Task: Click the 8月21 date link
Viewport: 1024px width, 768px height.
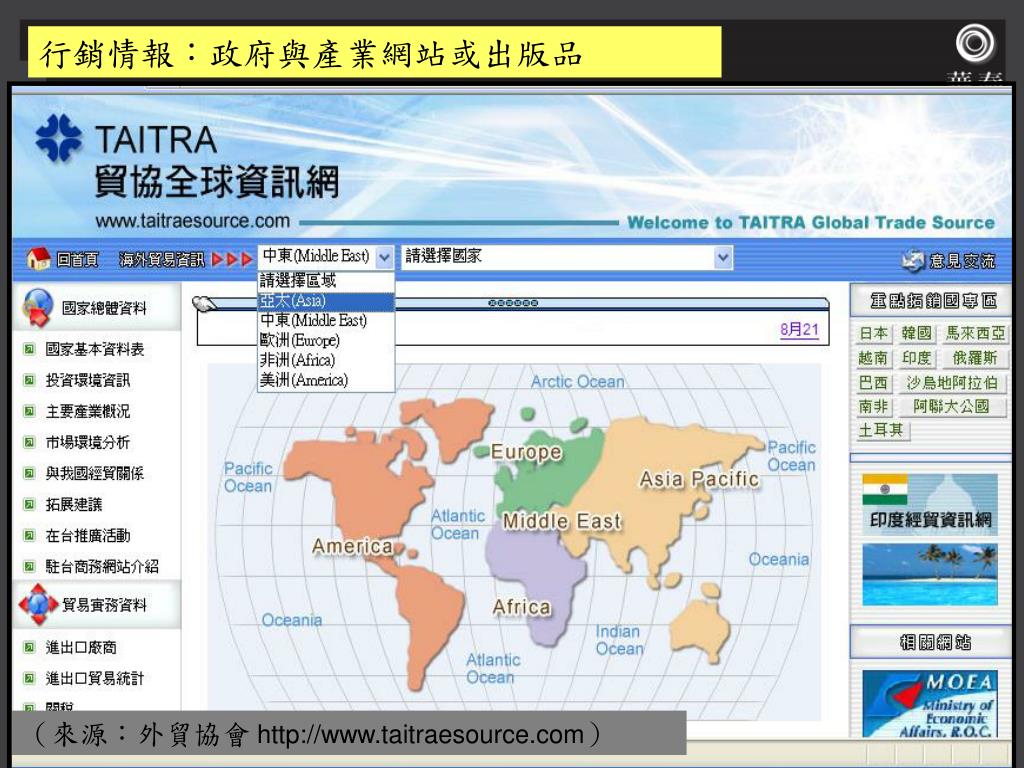Action: [x=799, y=329]
